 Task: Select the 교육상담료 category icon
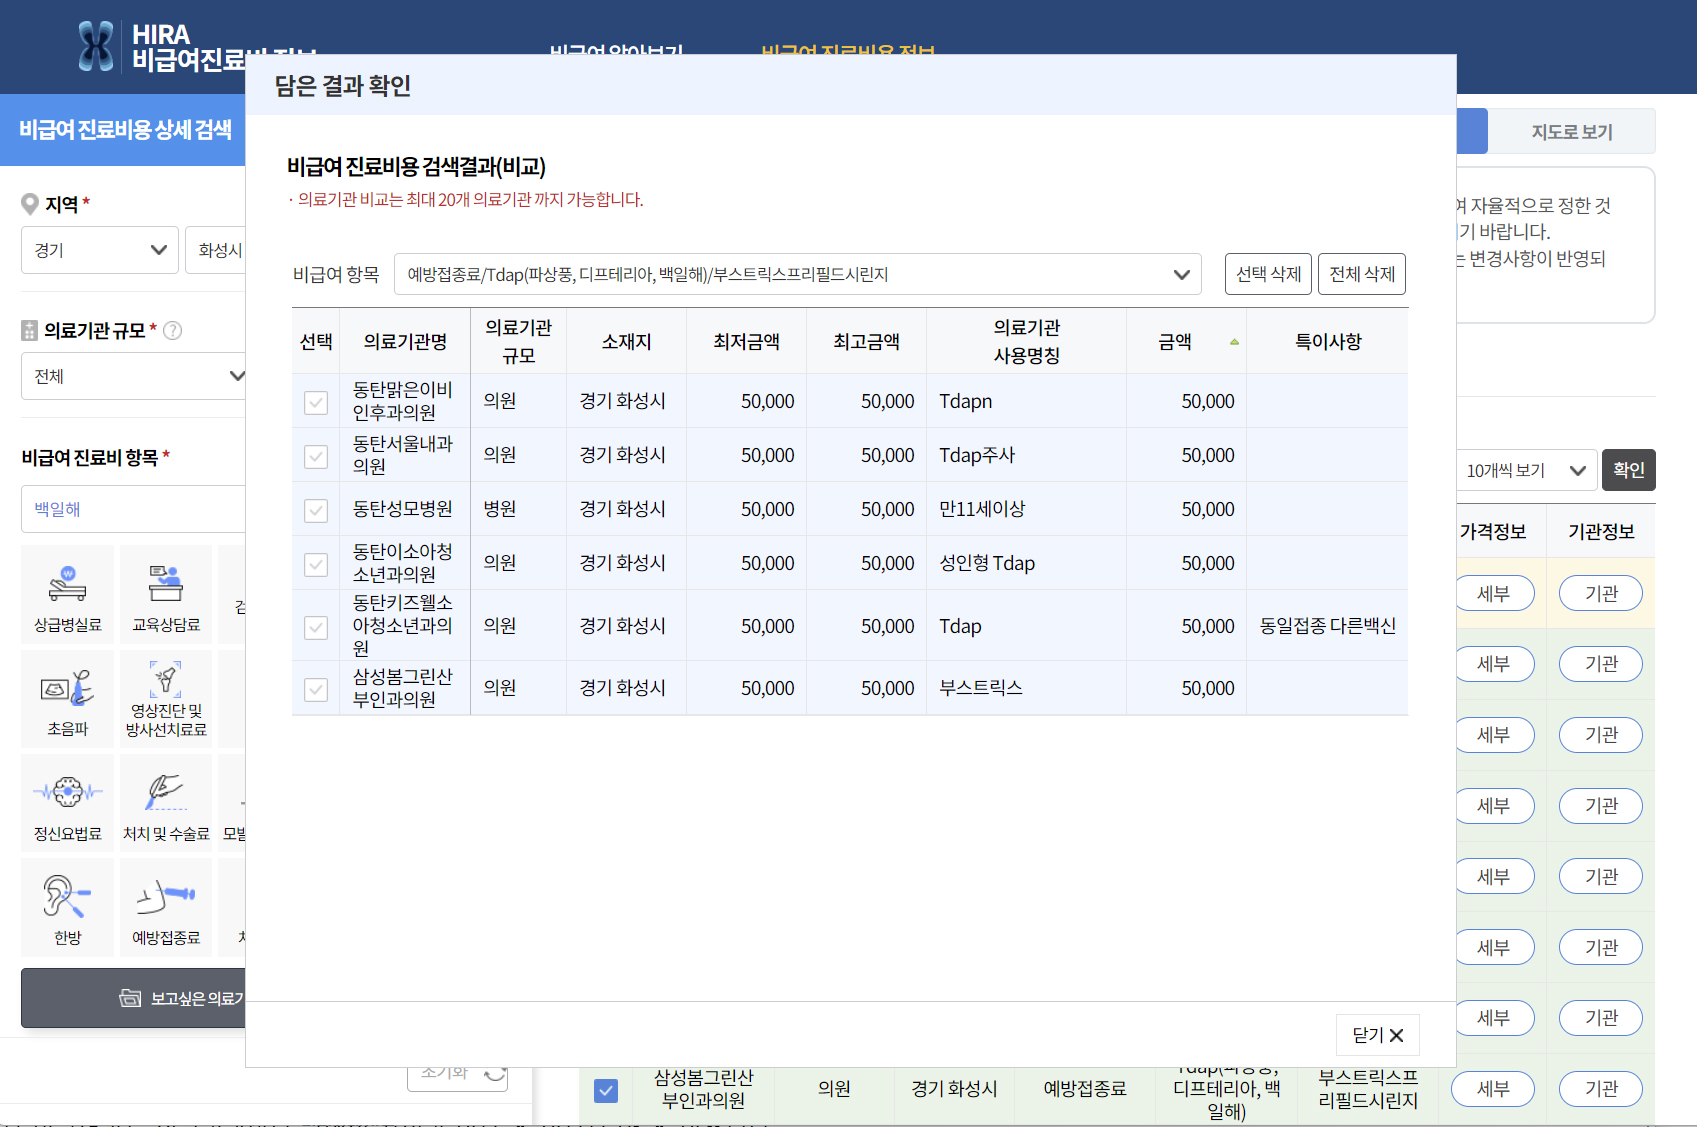coord(165,592)
